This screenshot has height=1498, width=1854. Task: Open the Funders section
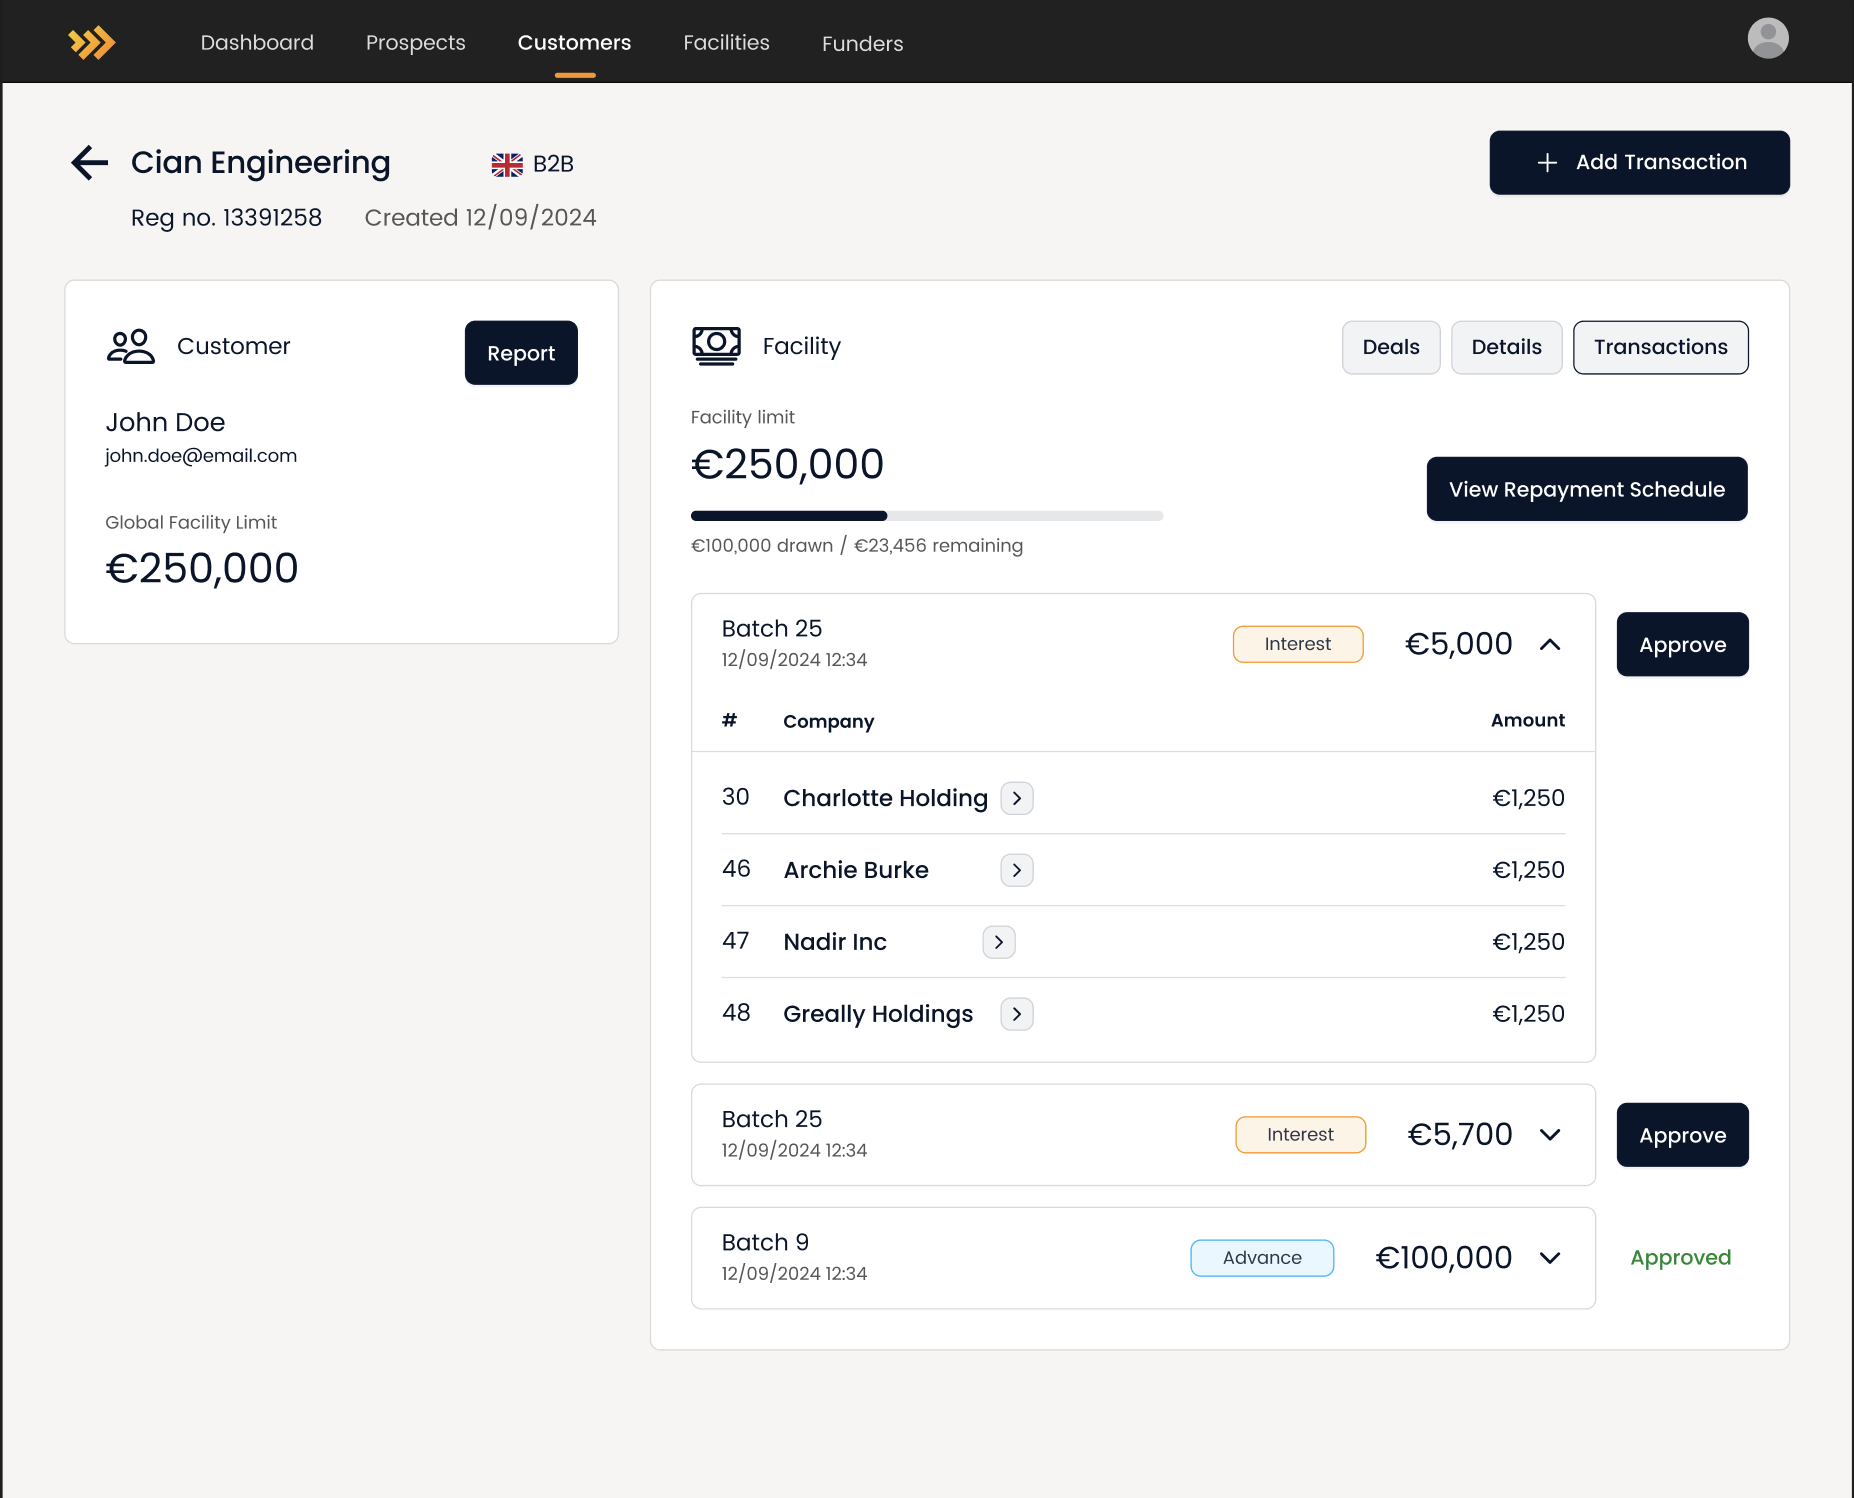(862, 43)
